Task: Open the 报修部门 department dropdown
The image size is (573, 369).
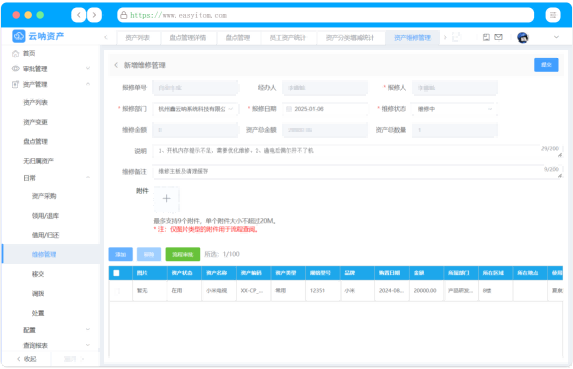Action: point(196,109)
